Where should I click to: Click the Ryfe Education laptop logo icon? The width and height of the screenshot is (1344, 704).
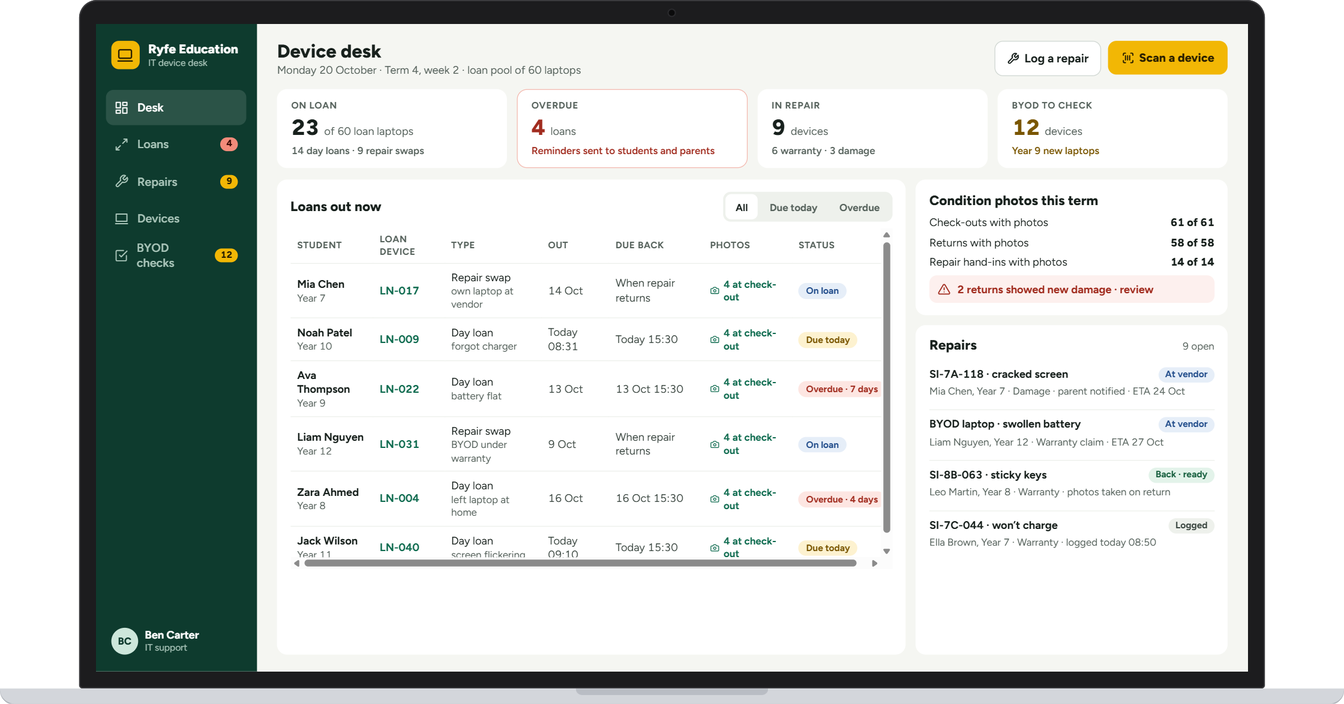point(125,55)
